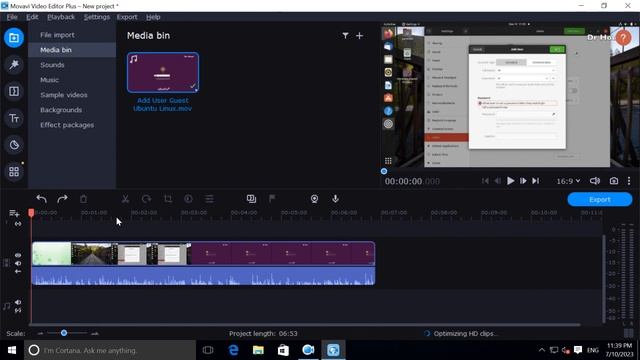Viewport: 640px width, 360px height.
Task: Open File Explorer from taskbar
Action: click(258, 350)
